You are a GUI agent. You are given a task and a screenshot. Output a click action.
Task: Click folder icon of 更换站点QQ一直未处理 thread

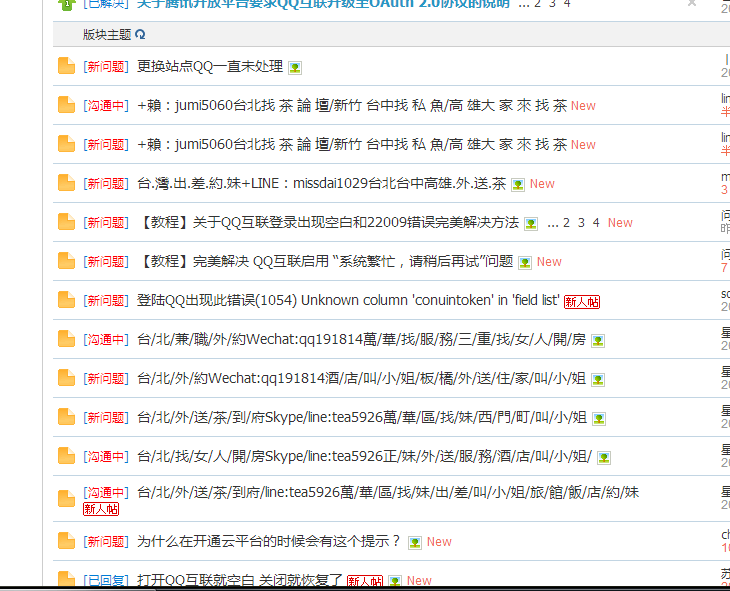(66, 66)
